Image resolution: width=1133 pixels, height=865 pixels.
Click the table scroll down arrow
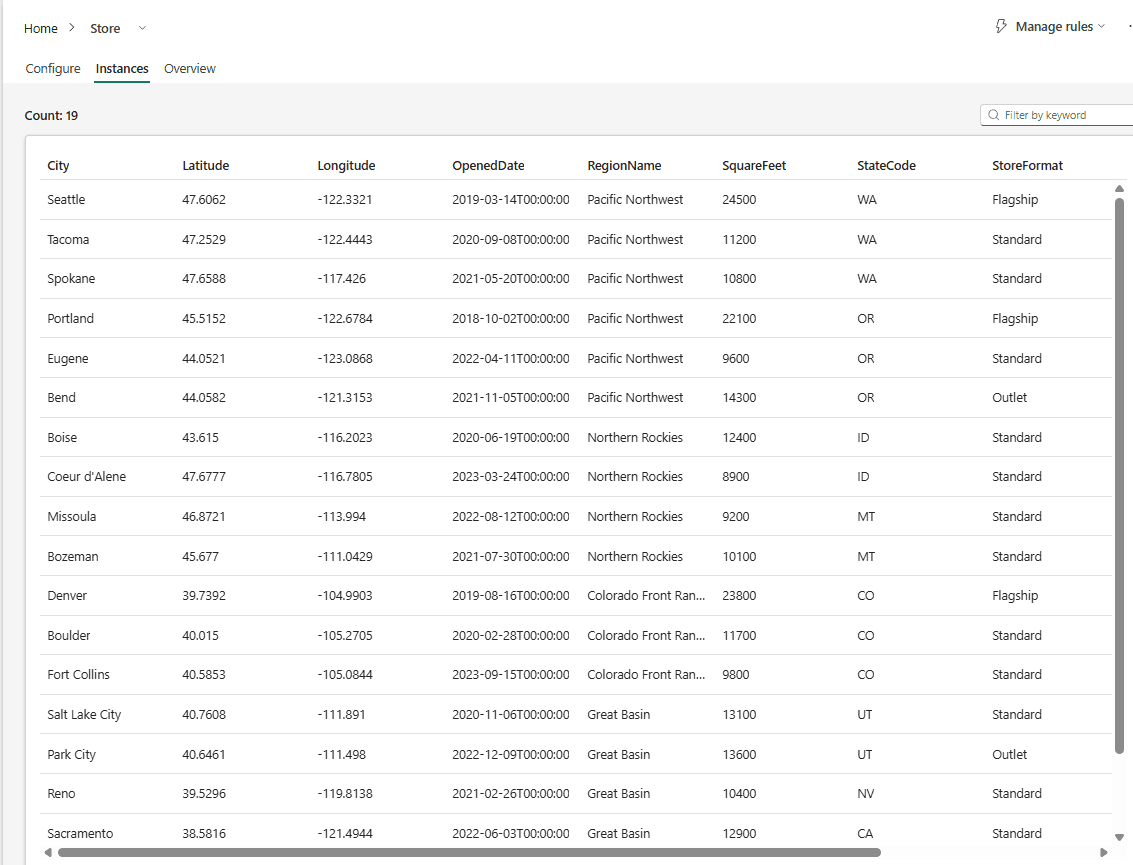pos(1119,838)
